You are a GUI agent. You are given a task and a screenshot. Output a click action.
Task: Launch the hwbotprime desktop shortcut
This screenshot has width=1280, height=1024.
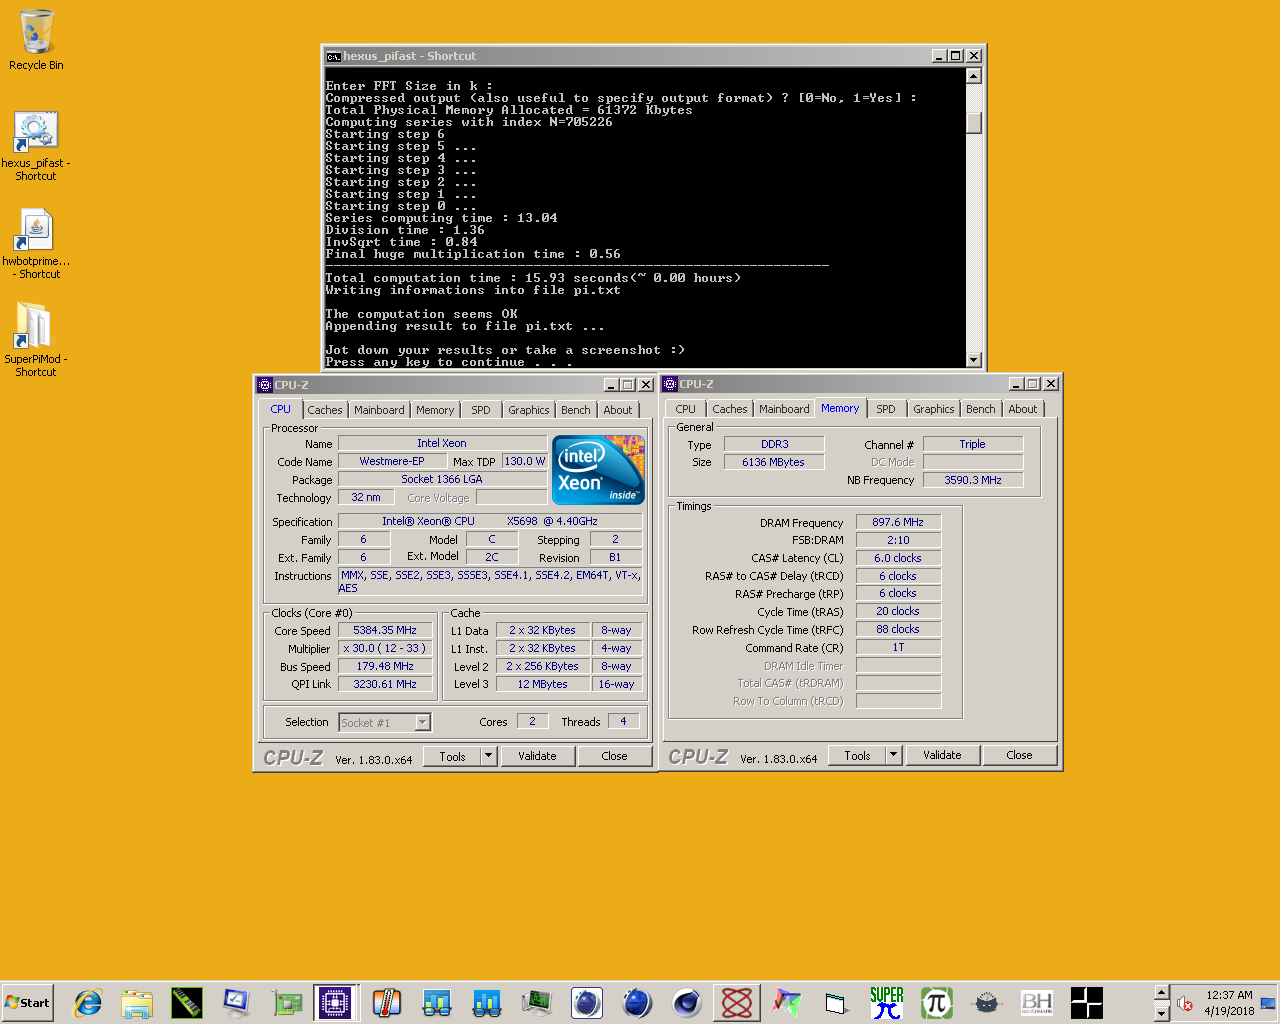[x=36, y=244]
